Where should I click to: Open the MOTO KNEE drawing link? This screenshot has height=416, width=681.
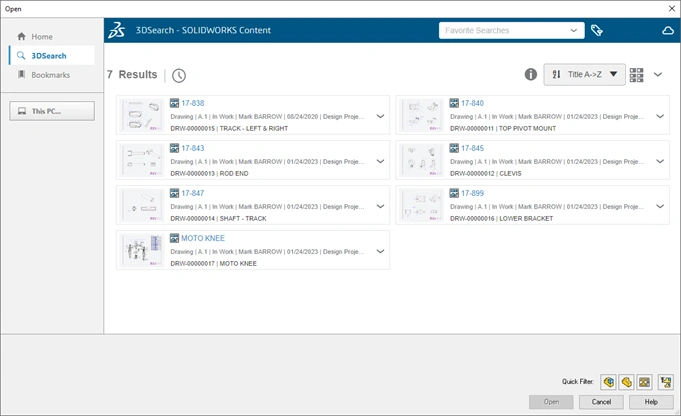203,238
